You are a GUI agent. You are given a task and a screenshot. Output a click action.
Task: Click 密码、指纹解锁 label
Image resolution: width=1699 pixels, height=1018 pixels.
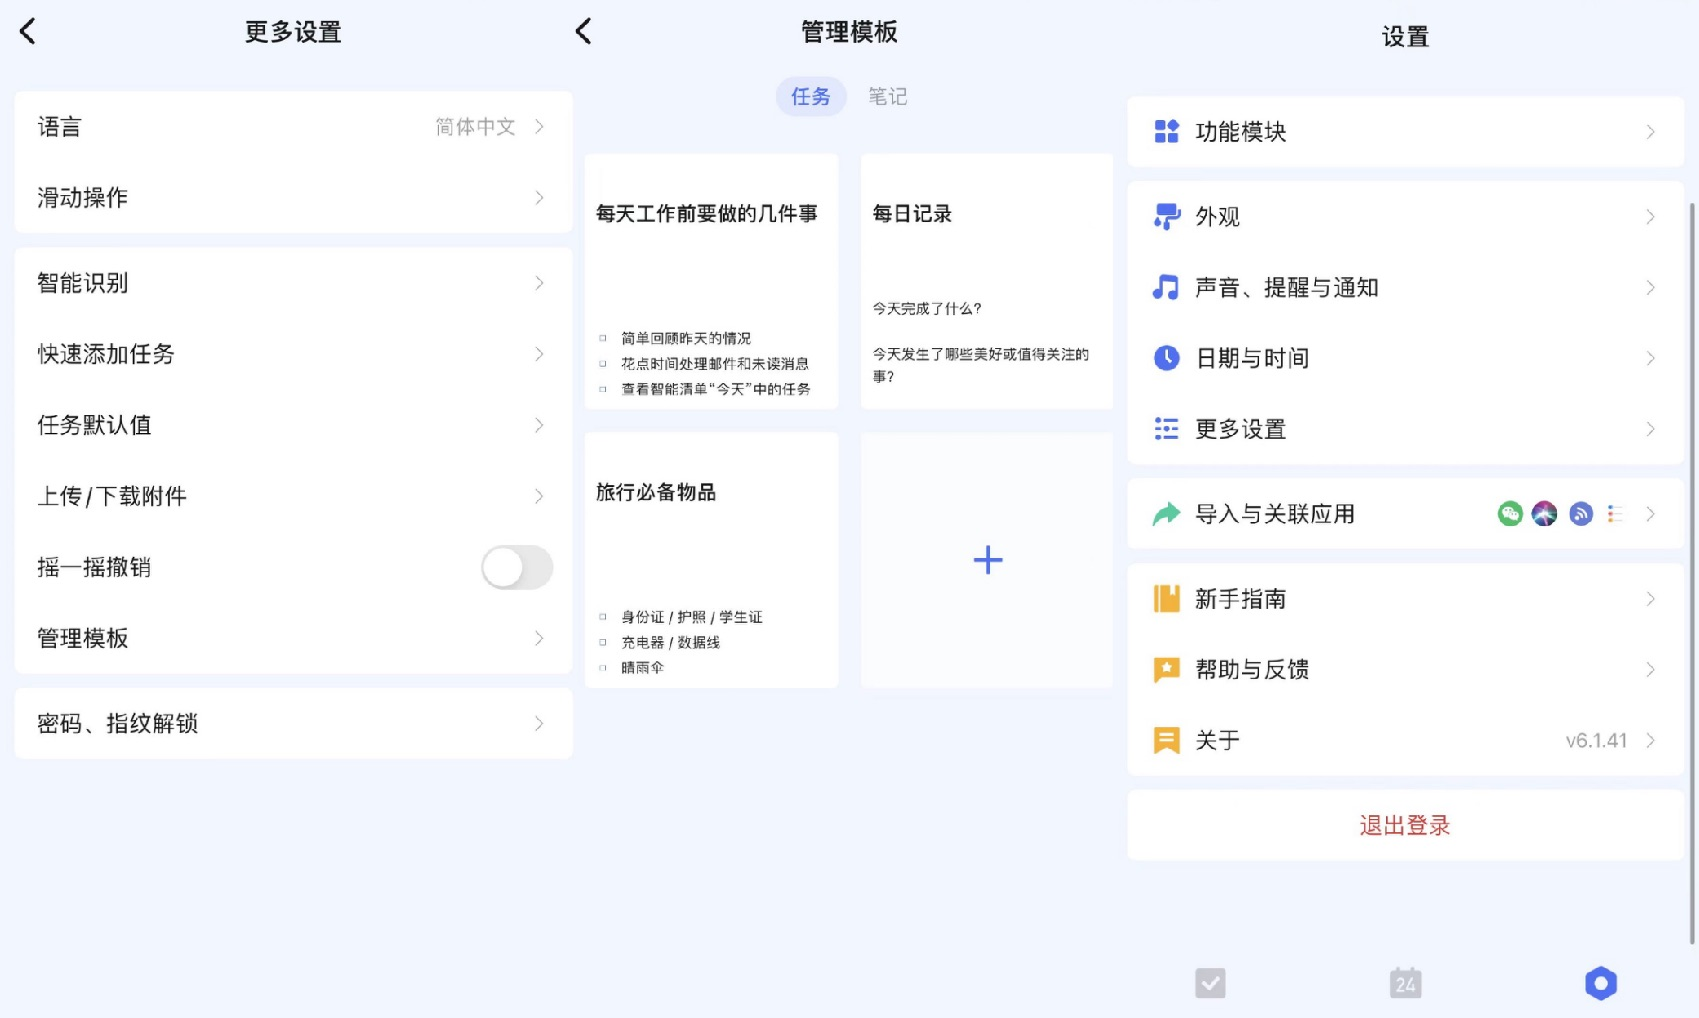[x=118, y=724]
